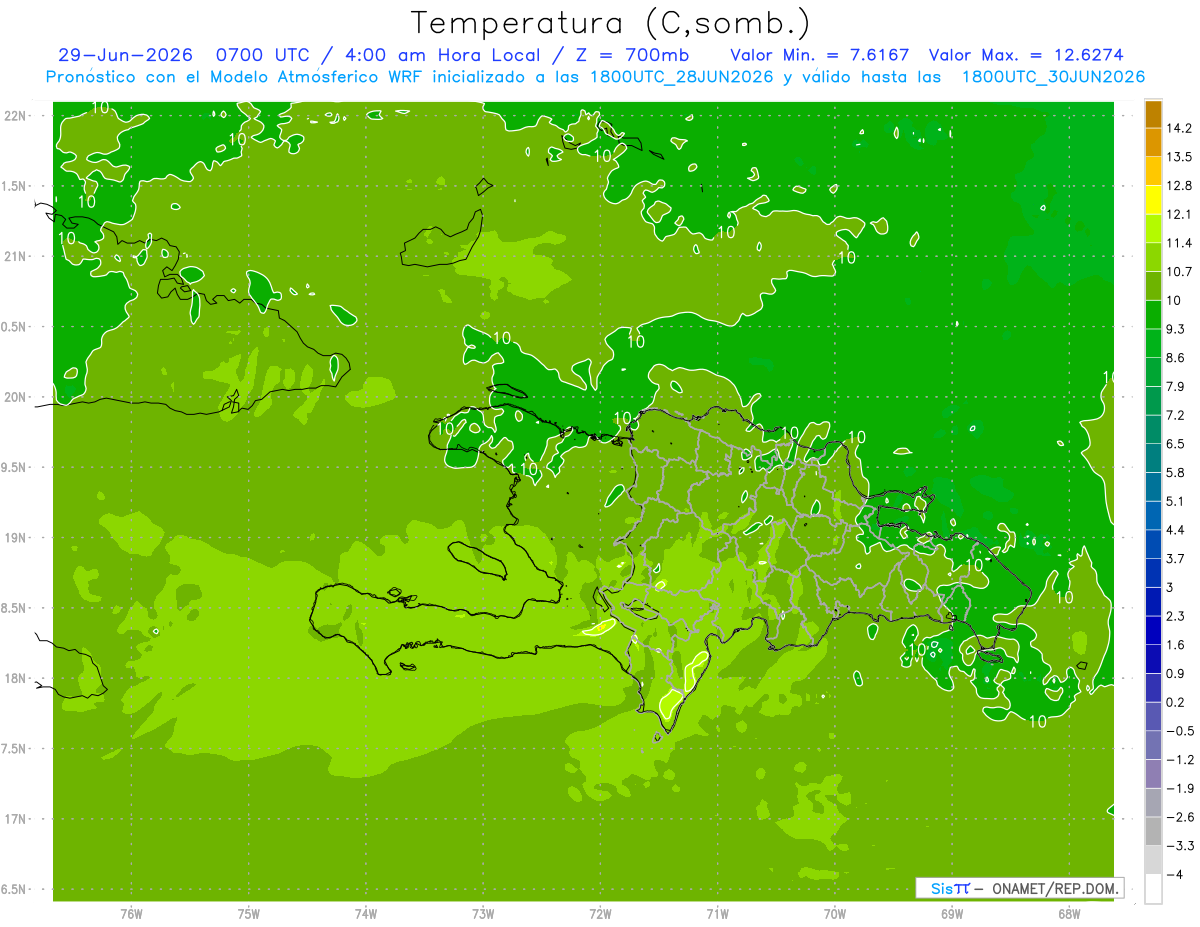
Task: Click the longitude axis label "68W"
Action: pos(1068,914)
